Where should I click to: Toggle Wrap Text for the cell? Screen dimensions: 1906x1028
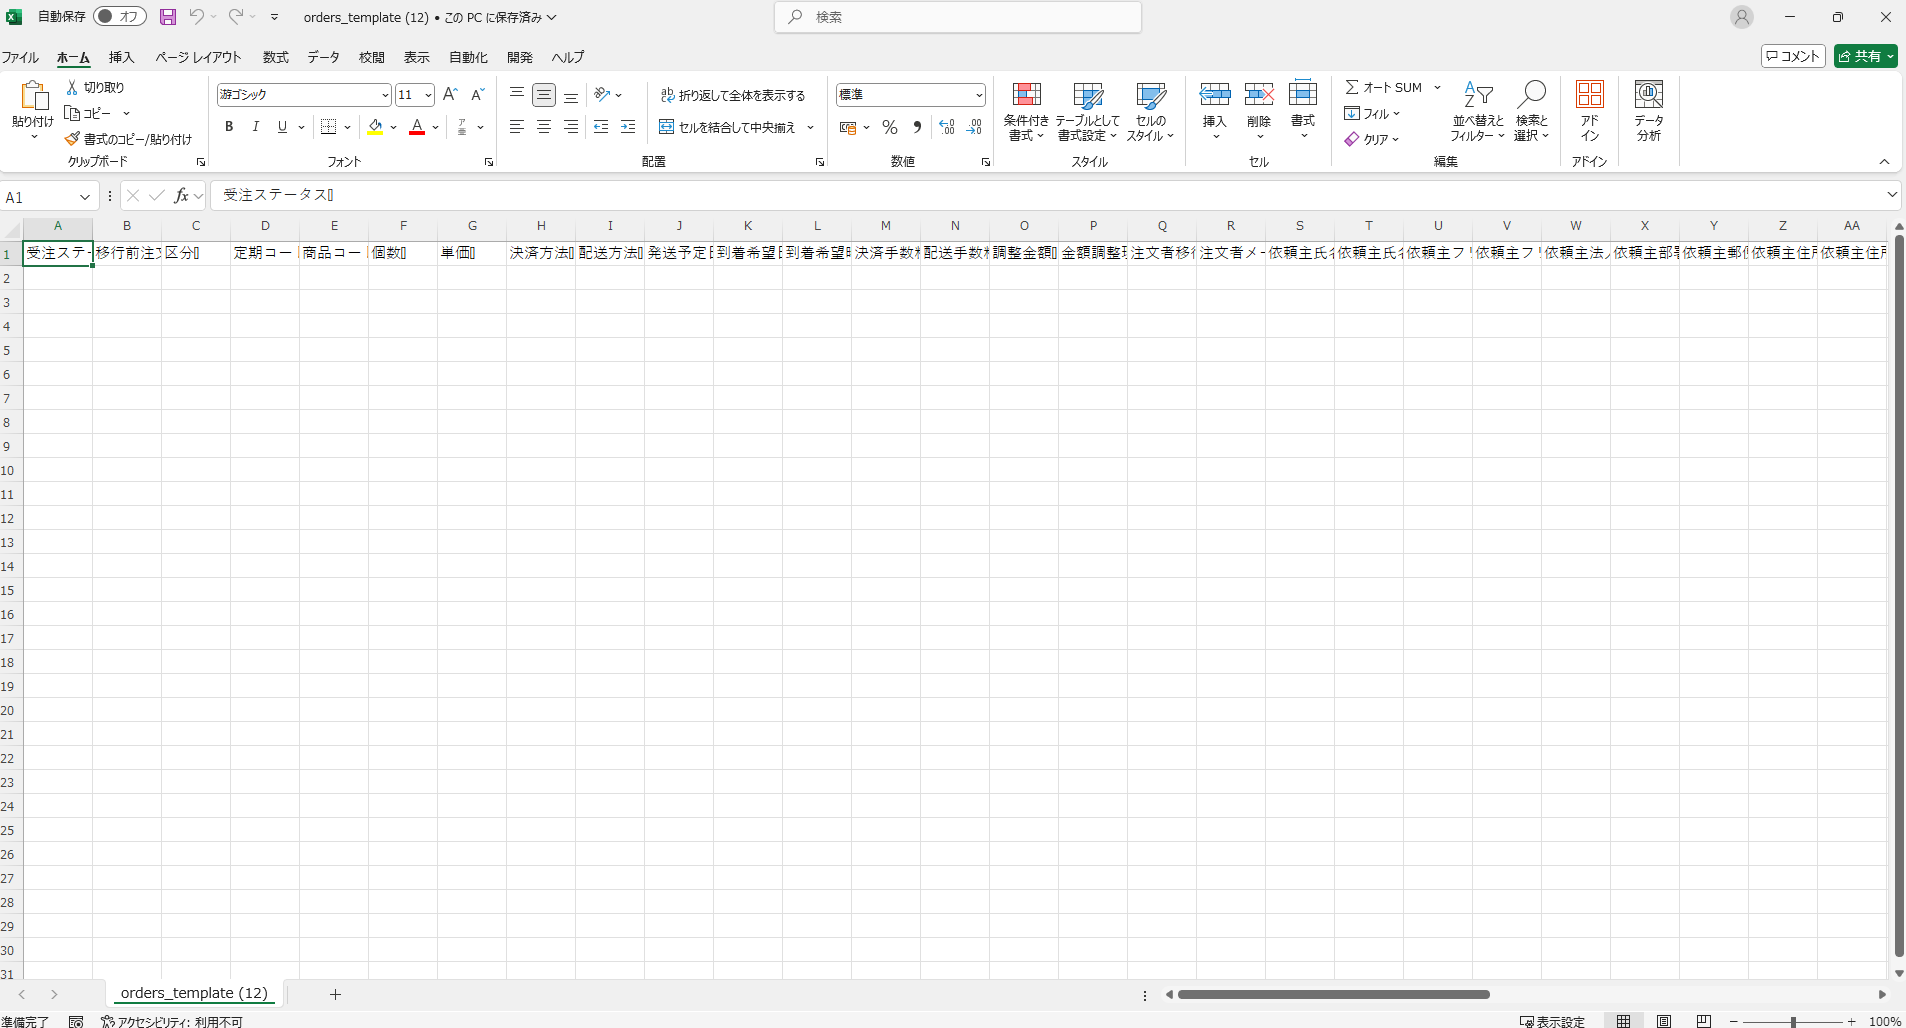tap(733, 95)
